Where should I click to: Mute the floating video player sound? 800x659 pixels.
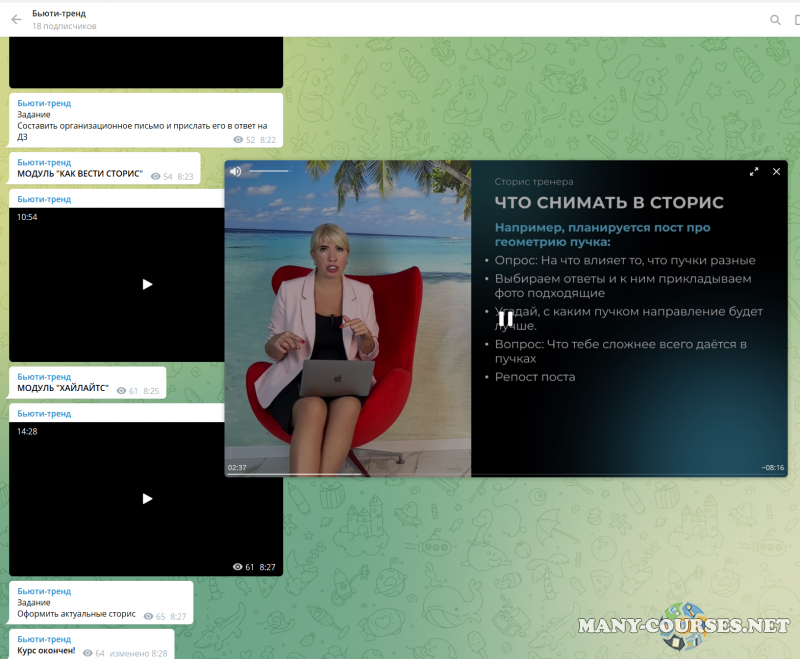(236, 171)
